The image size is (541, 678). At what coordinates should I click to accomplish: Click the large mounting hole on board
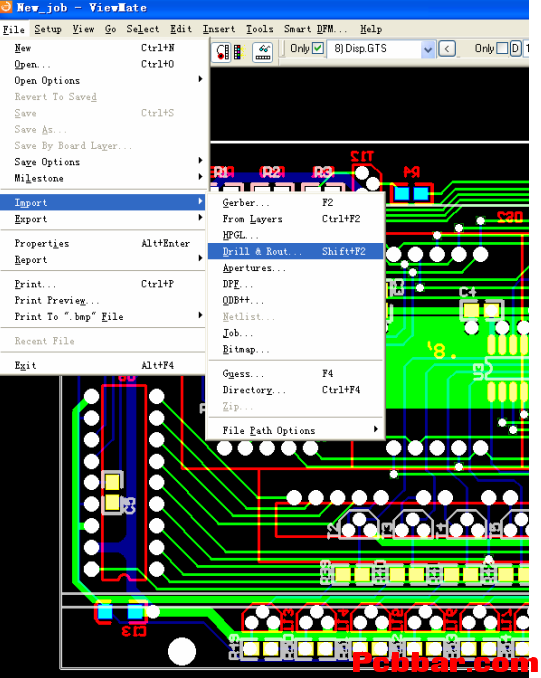[x=182, y=651]
